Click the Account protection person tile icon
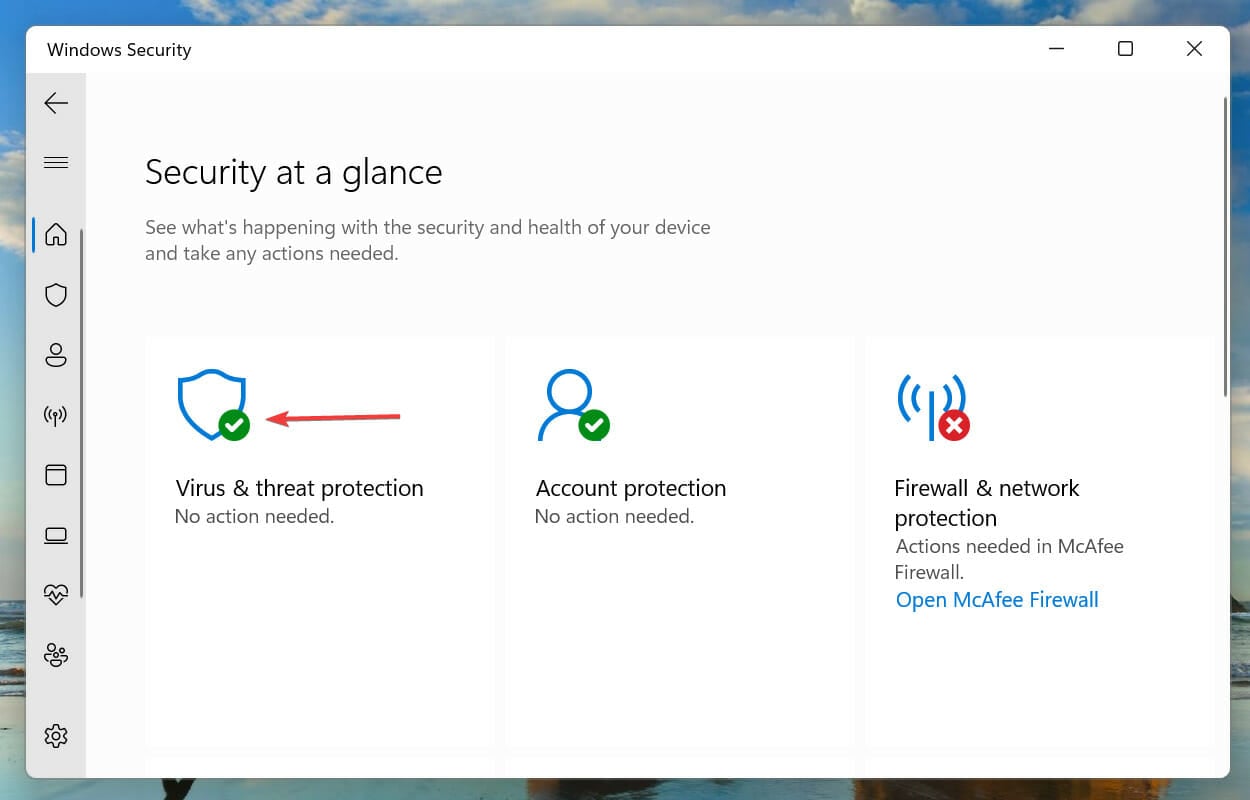 pyautogui.click(x=573, y=405)
